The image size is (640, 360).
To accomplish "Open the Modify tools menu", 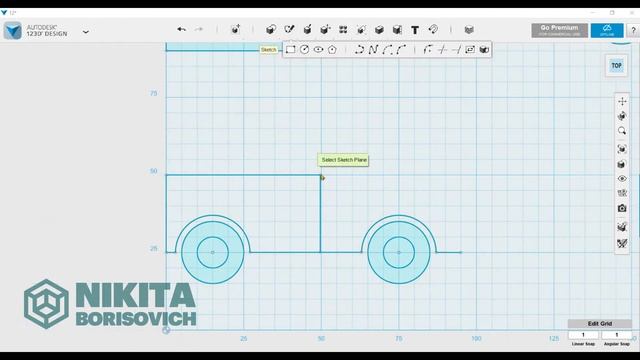I will (325, 29).
